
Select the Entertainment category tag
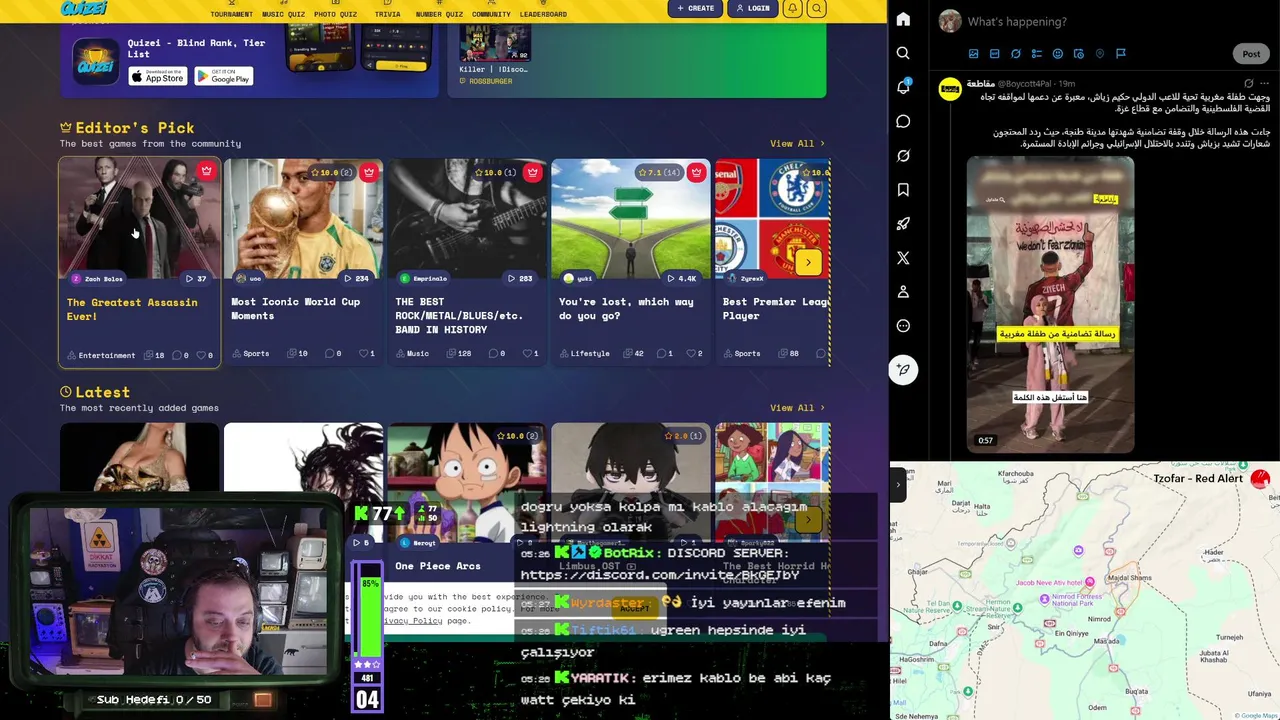(101, 355)
